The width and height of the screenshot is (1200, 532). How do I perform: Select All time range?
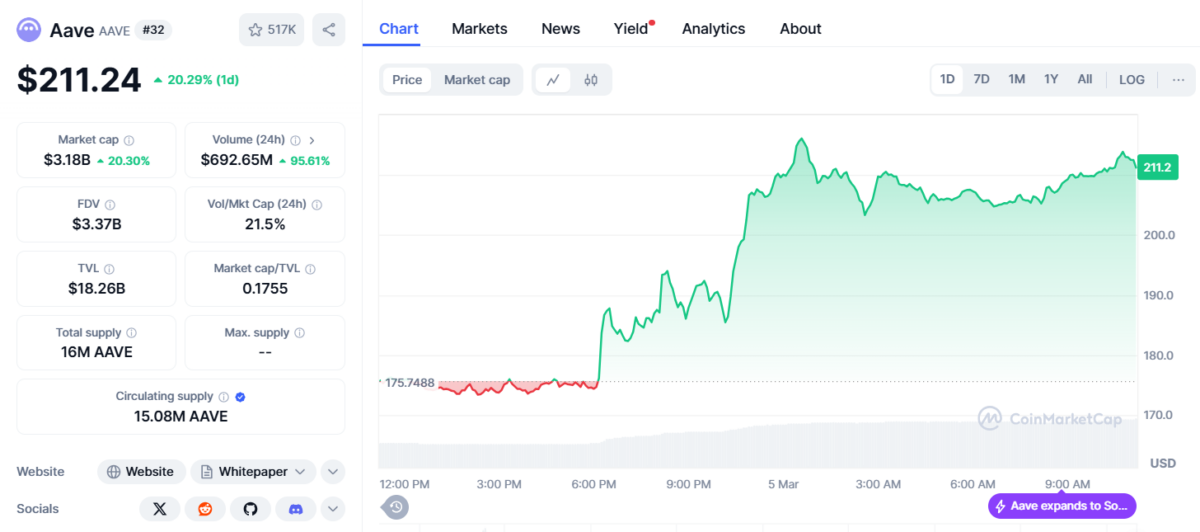tap(1085, 79)
